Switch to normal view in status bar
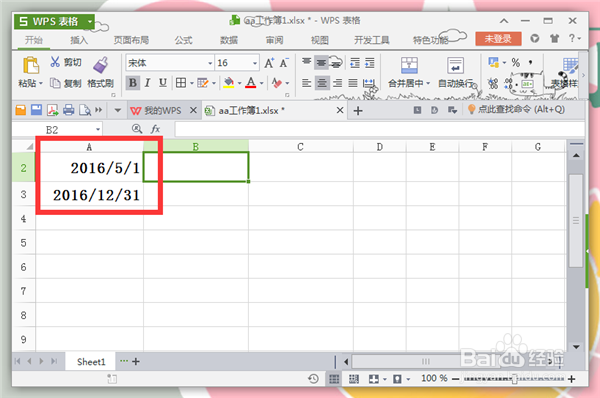The height and width of the screenshot is (398, 600). tap(334, 379)
